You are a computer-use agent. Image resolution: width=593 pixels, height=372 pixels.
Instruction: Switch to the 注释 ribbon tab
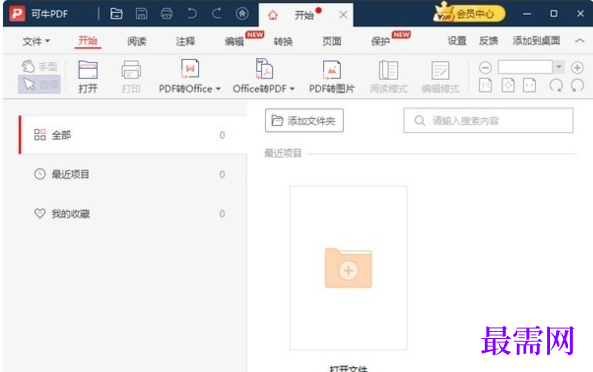(185, 41)
